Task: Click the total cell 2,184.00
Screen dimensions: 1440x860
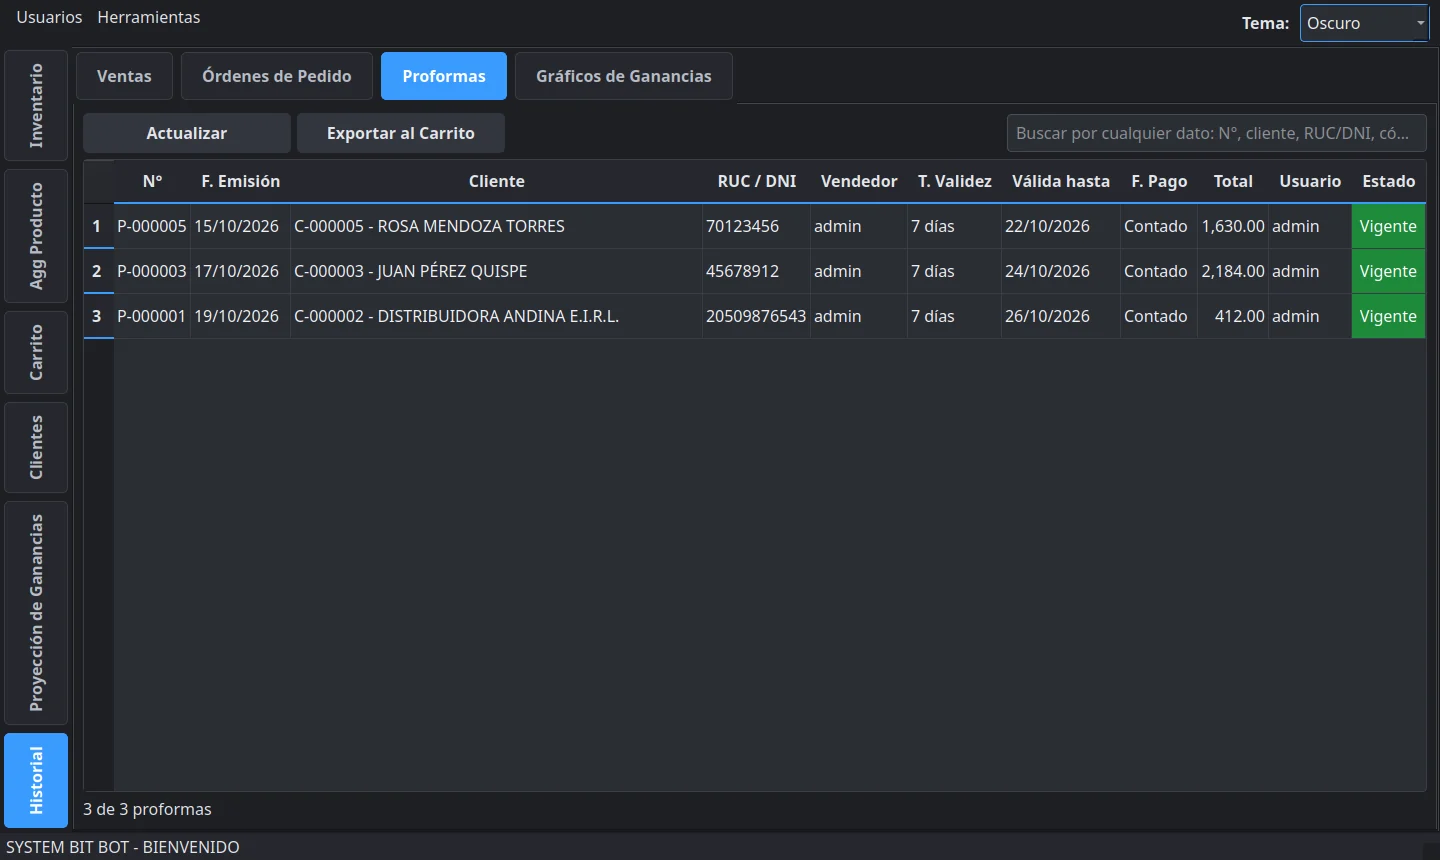Action: click(x=1233, y=271)
